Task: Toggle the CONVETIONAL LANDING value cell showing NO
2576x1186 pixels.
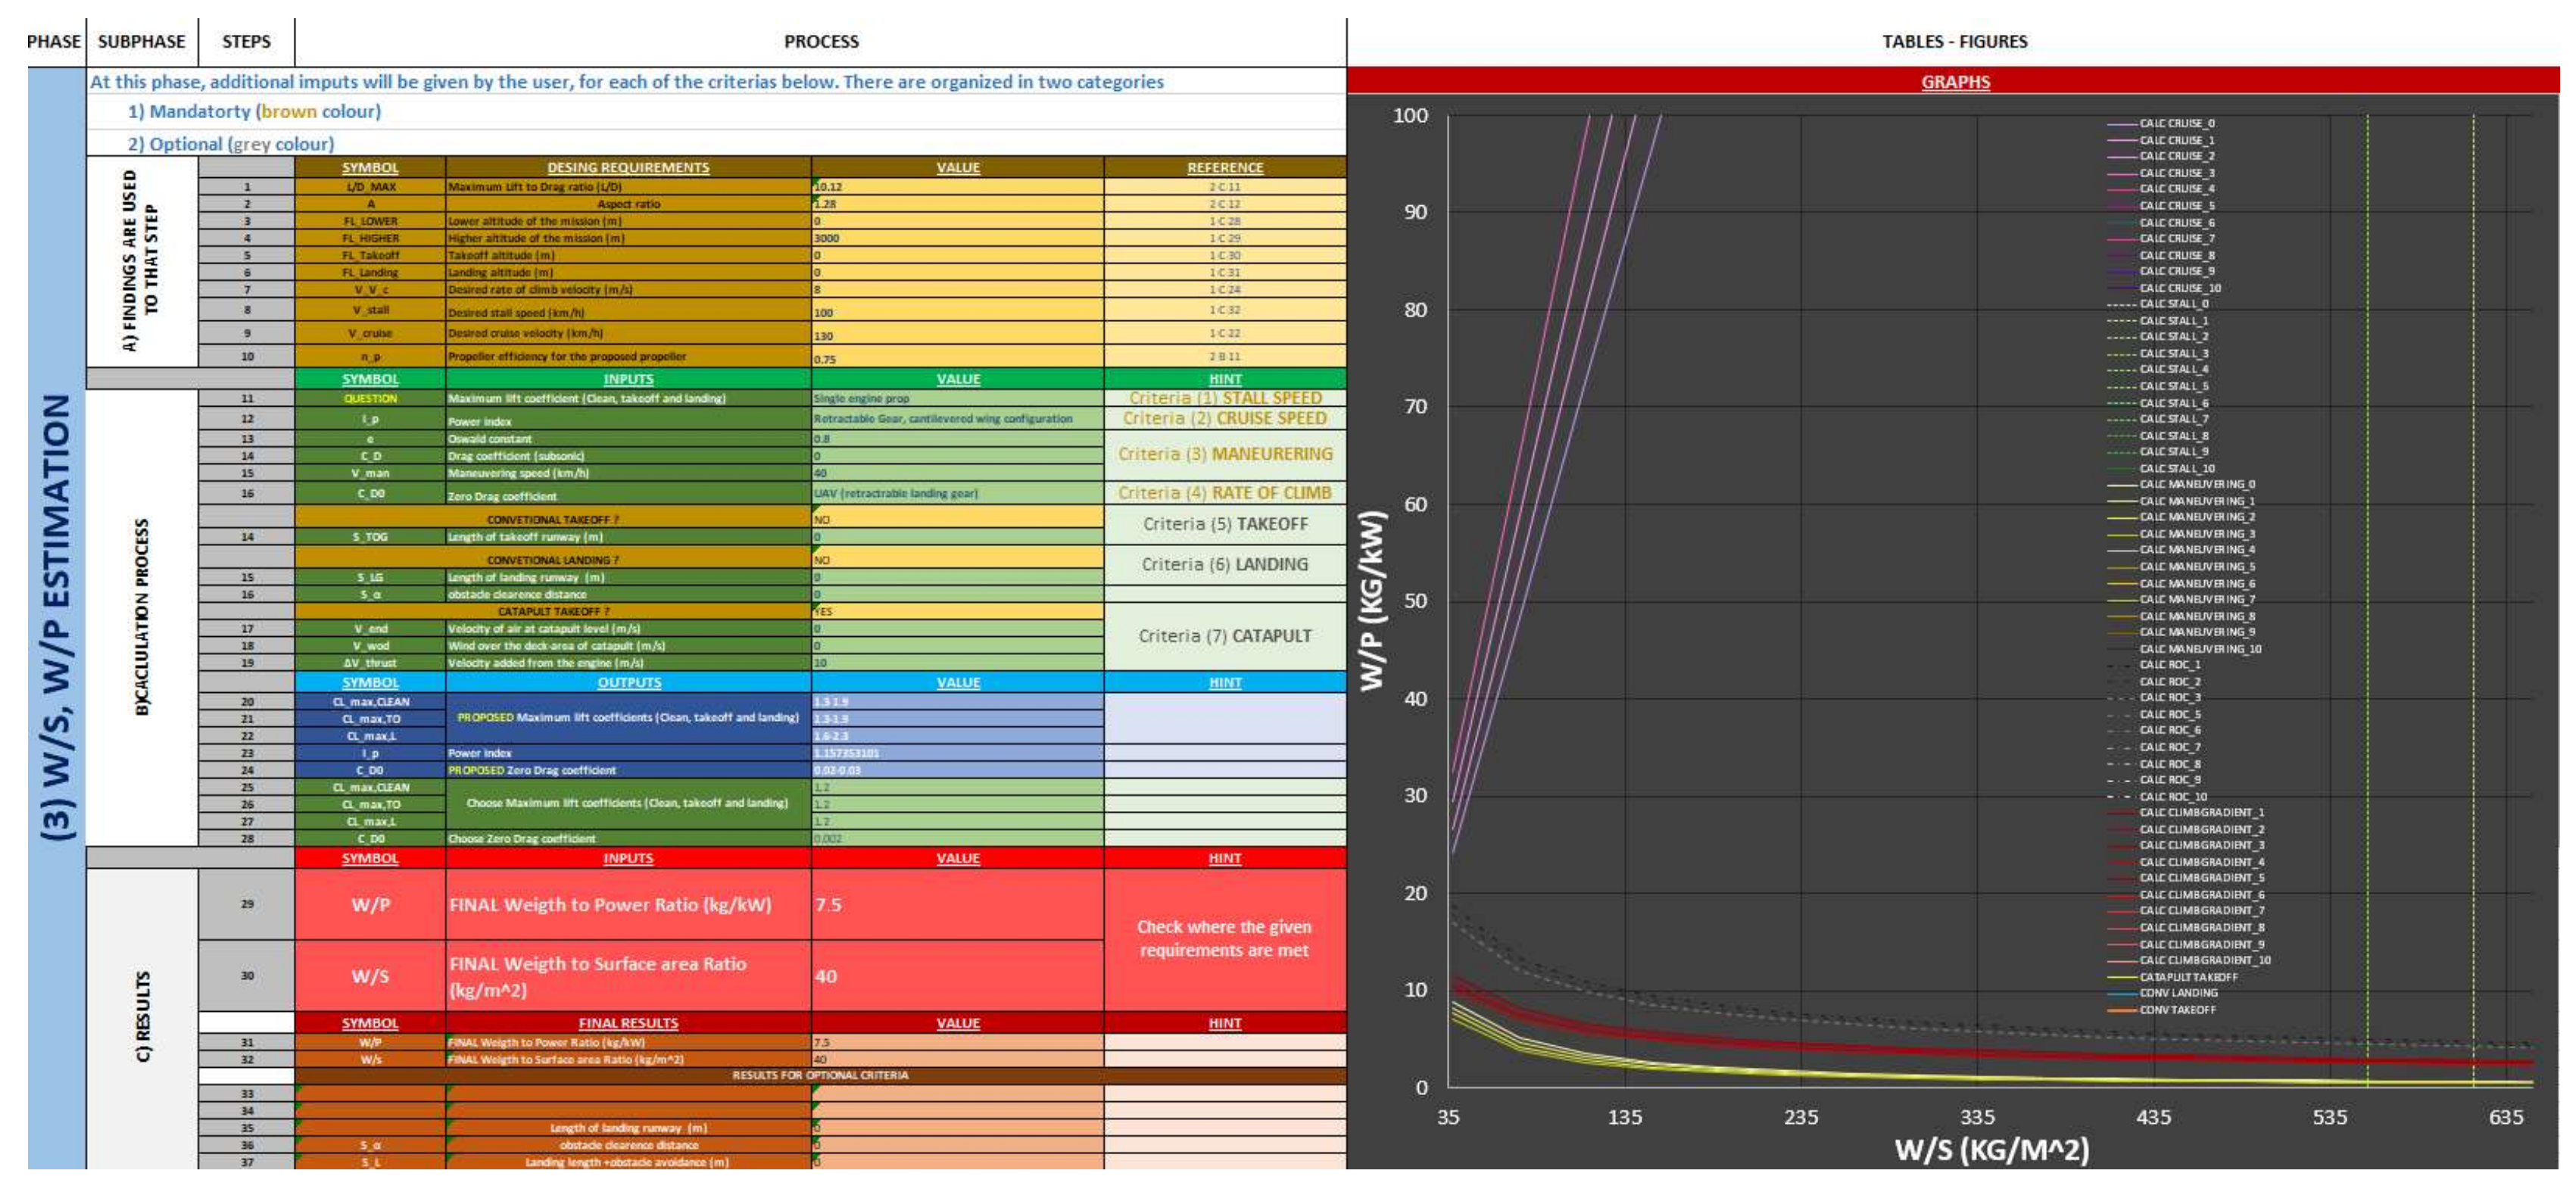Action: point(956,560)
